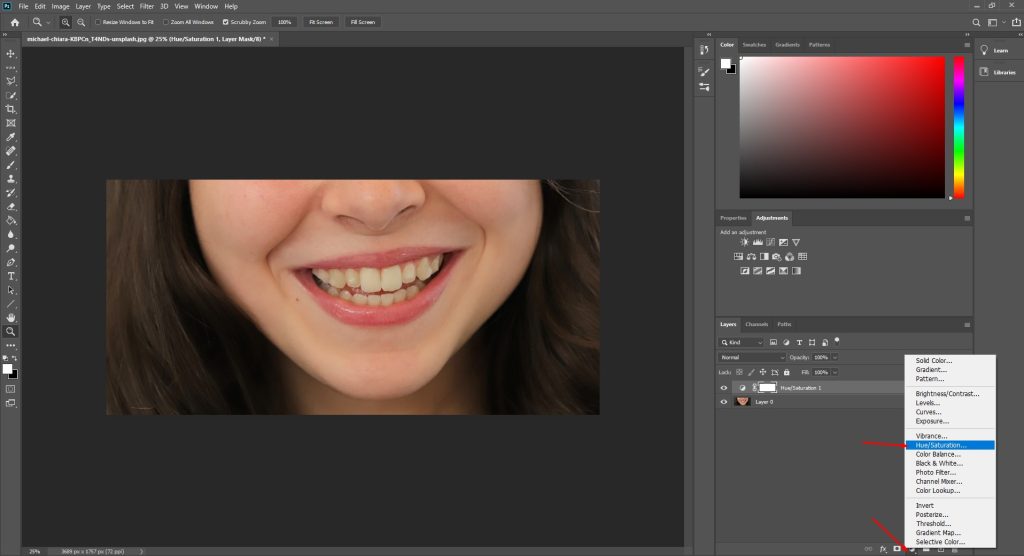Select the Type tool

pyautogui.click(x=11, y=275)
